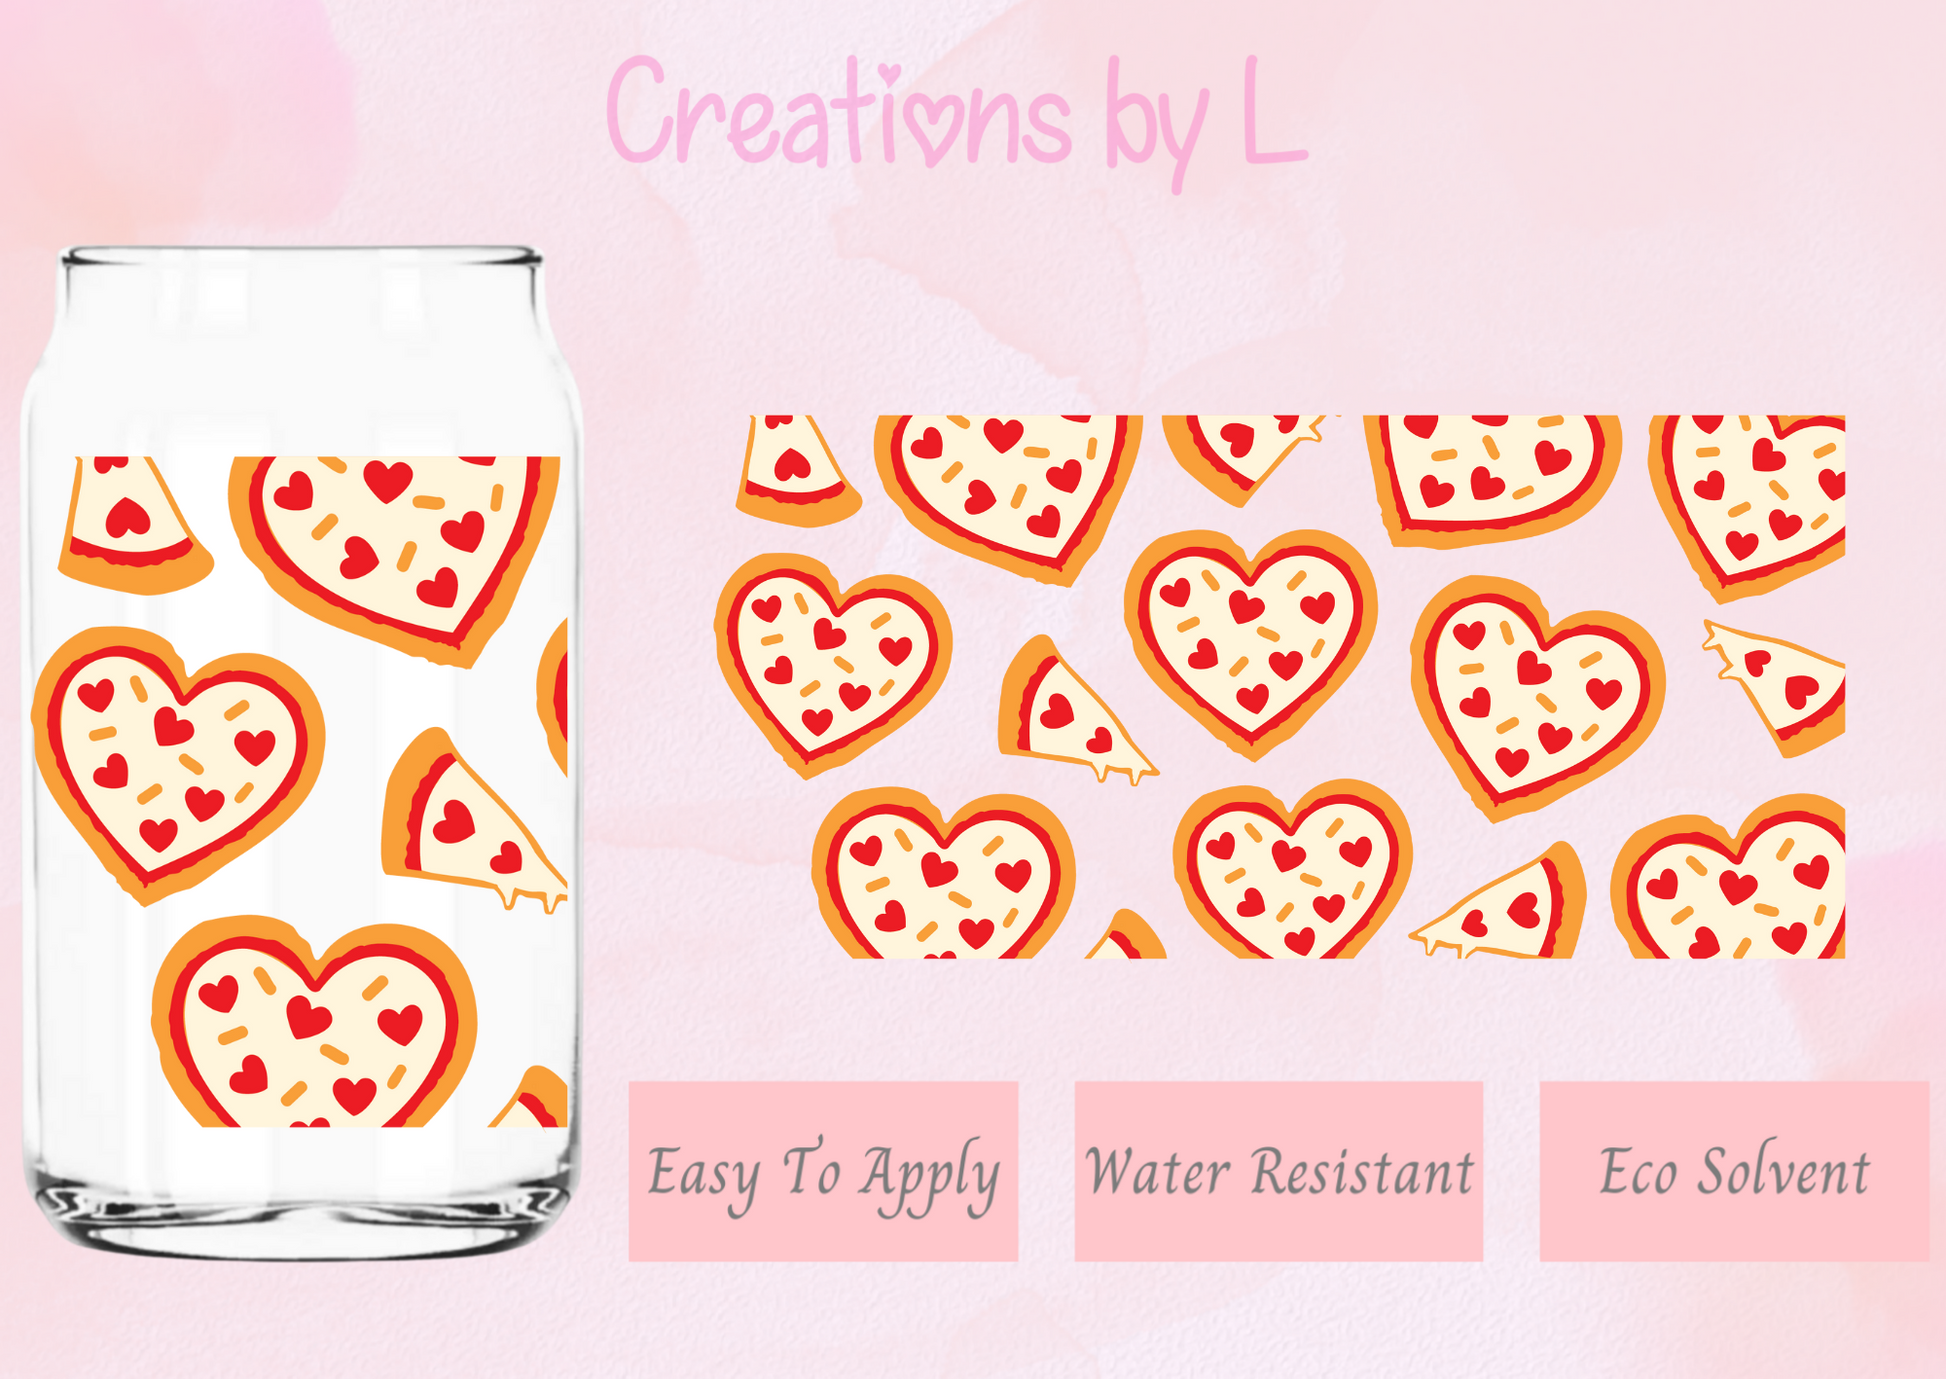Click the flat wrap pattern preview

pos(1280,687)
